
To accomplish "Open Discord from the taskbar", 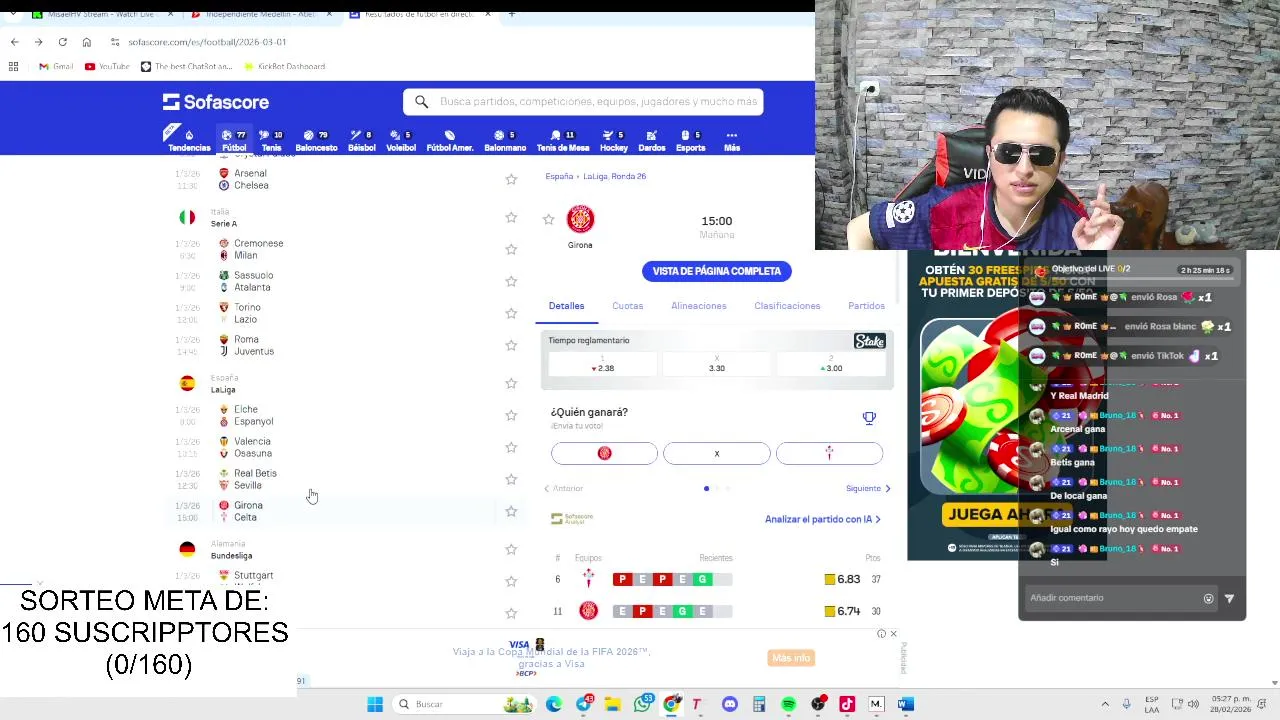I will click(730, 704).
